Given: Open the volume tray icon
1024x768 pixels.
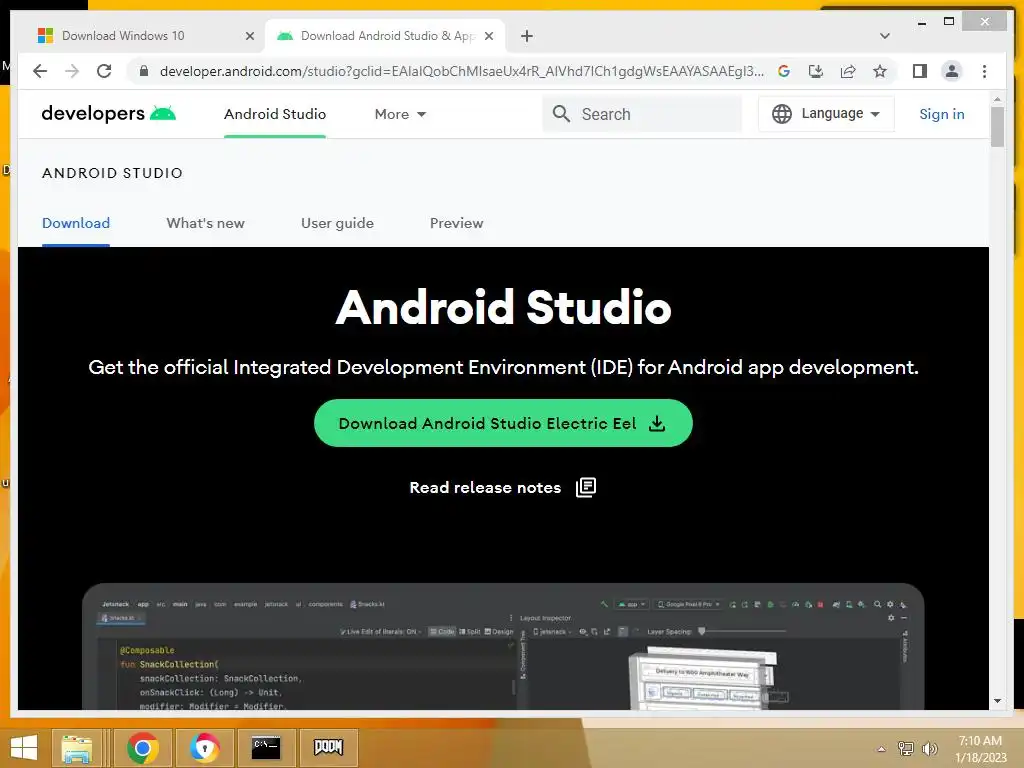Looking at the screenshot, I should click(929, 748).
